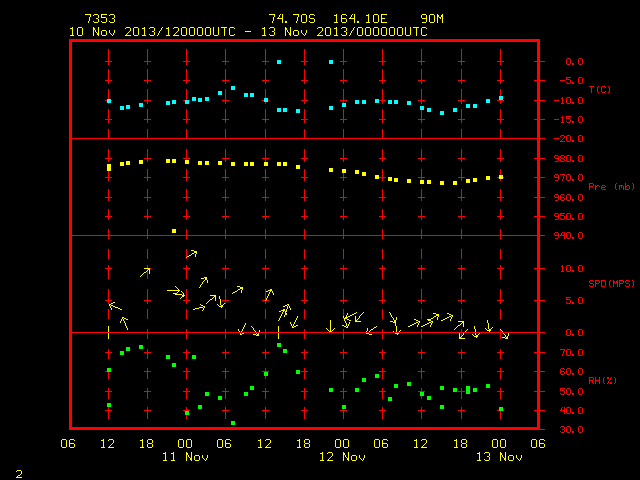Click the Pre (mb) pressure axis label
This screenshot has height=480, width=640.
click(611, 187)
